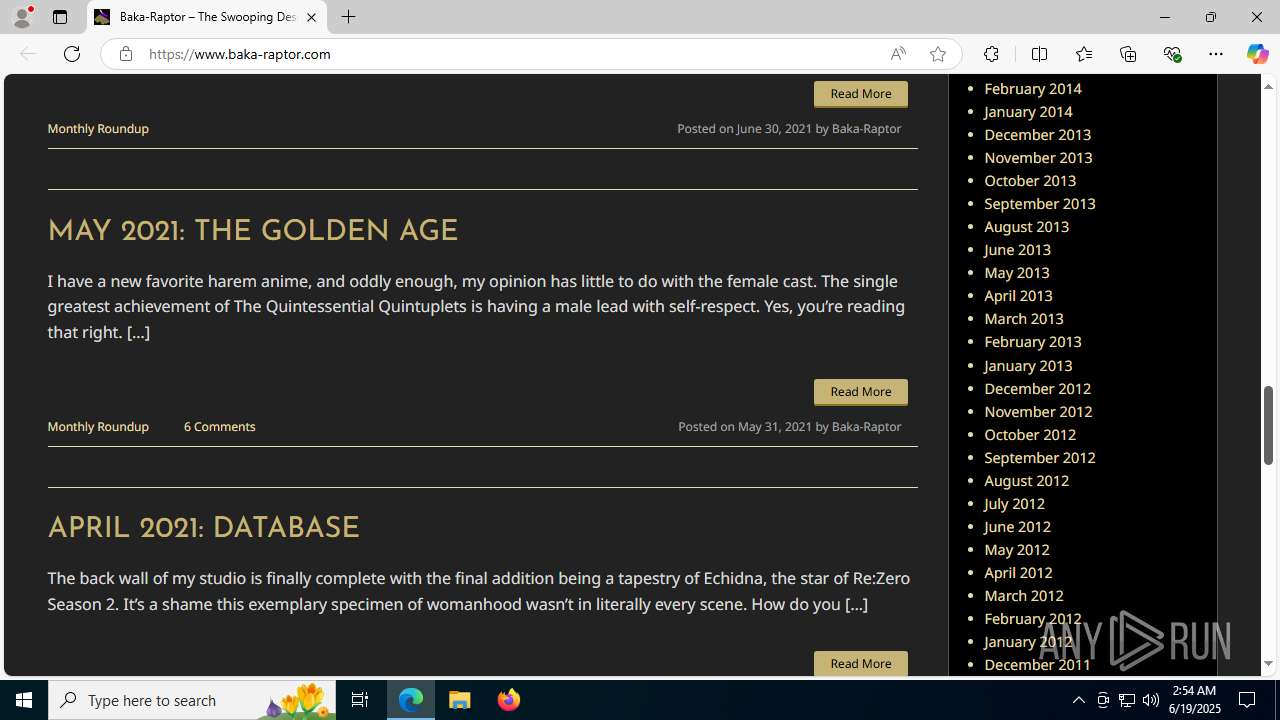1280x720 pixels.
Task: Open December 2012 archive
Action: (x=1037, y=389)
